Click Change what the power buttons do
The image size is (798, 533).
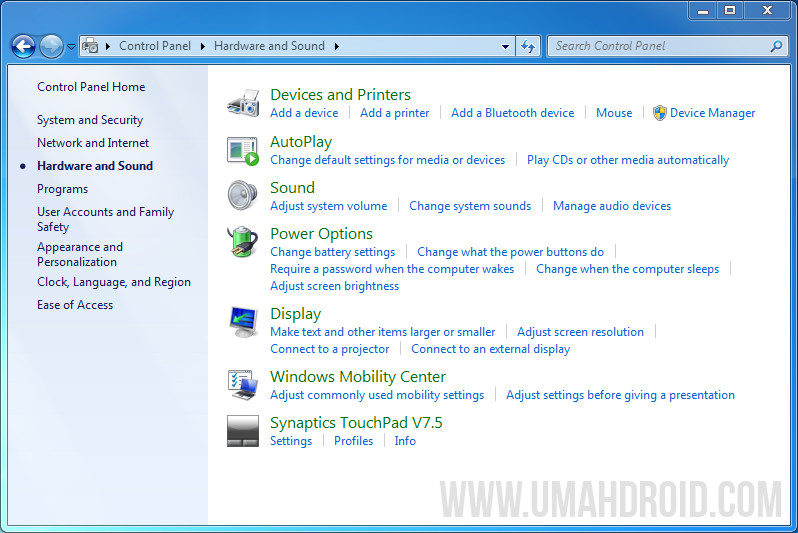[510, 252]
